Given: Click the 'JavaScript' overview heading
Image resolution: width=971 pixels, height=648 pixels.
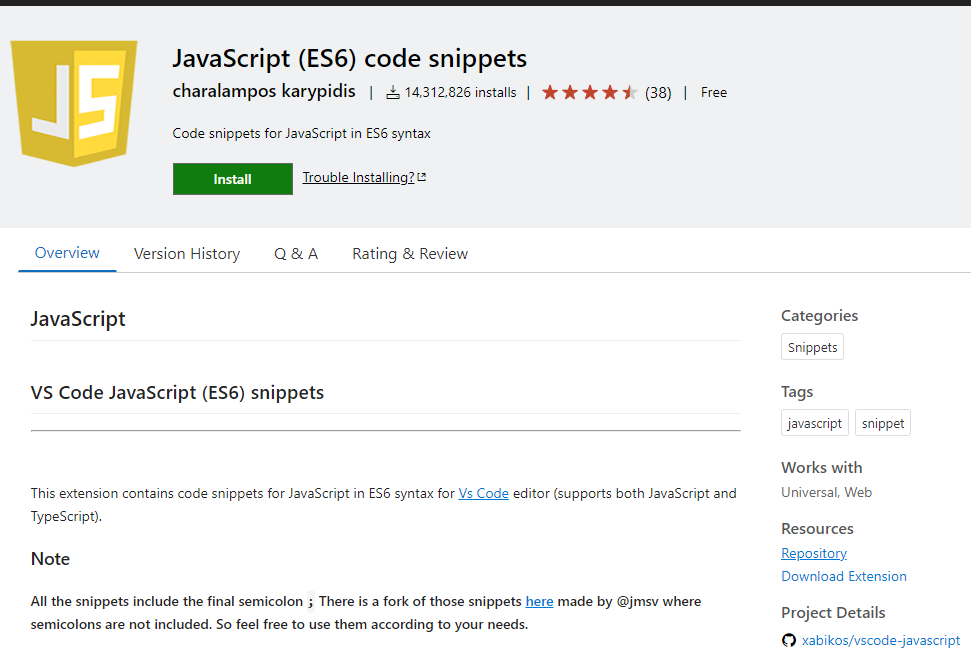Looking at the screenshot, I should (x=78, y=319).
